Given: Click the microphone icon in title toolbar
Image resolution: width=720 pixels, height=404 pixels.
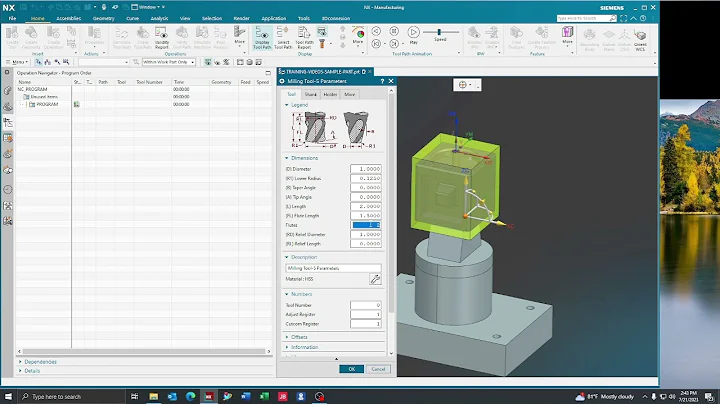Looking at the screenshot, I should pos(104,7).
